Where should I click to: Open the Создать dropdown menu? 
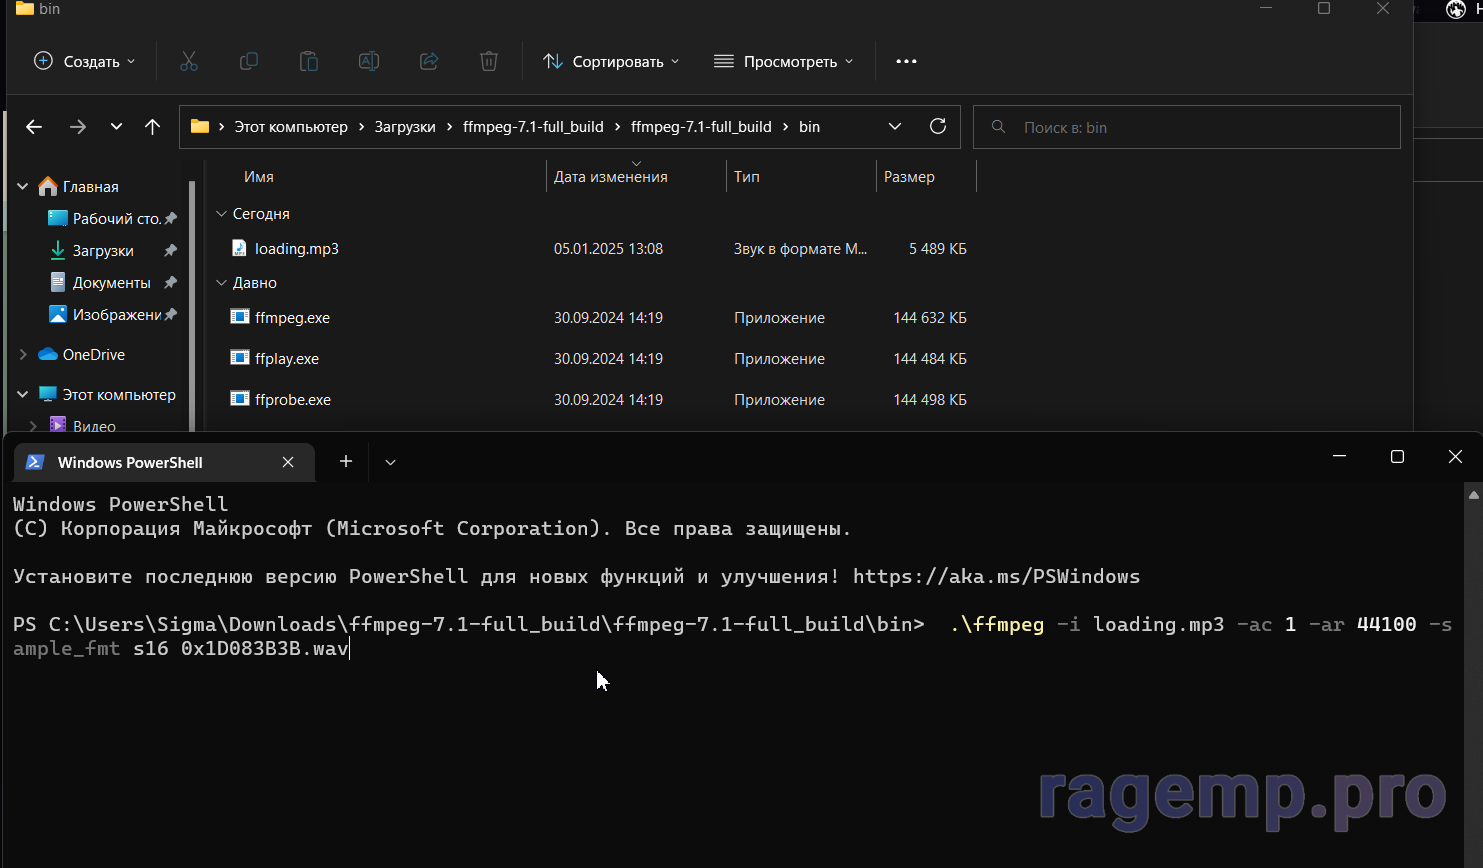(85, 62)
